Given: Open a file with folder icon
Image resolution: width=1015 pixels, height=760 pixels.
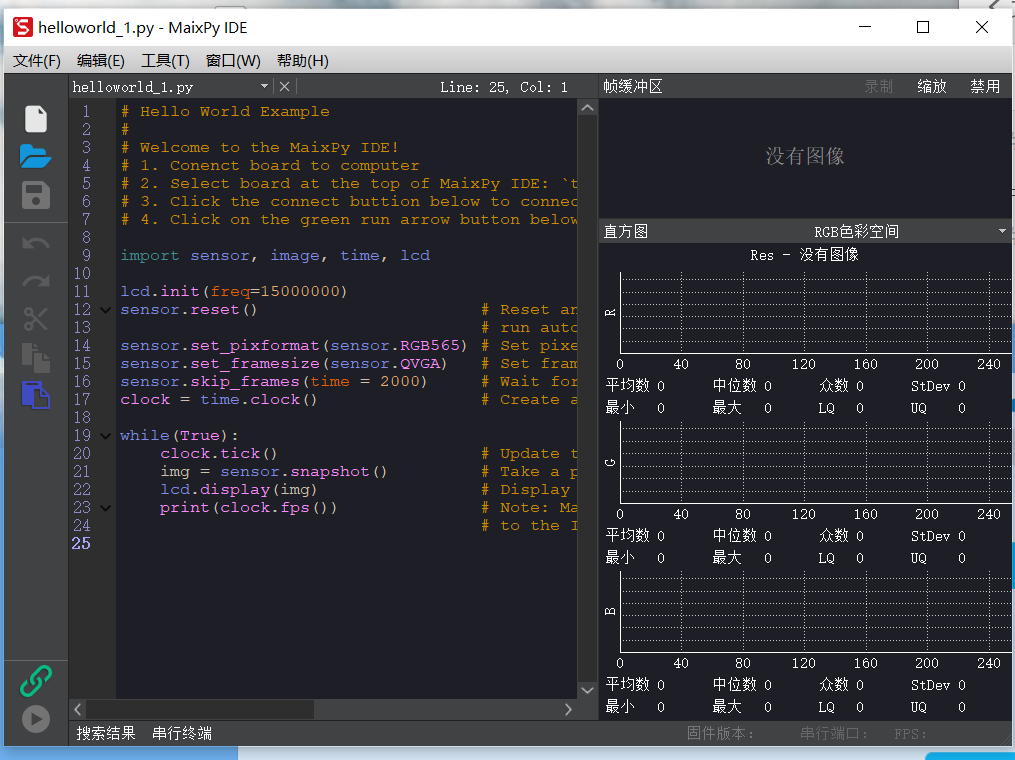Looking at the screenshot, I should (35, 156).
